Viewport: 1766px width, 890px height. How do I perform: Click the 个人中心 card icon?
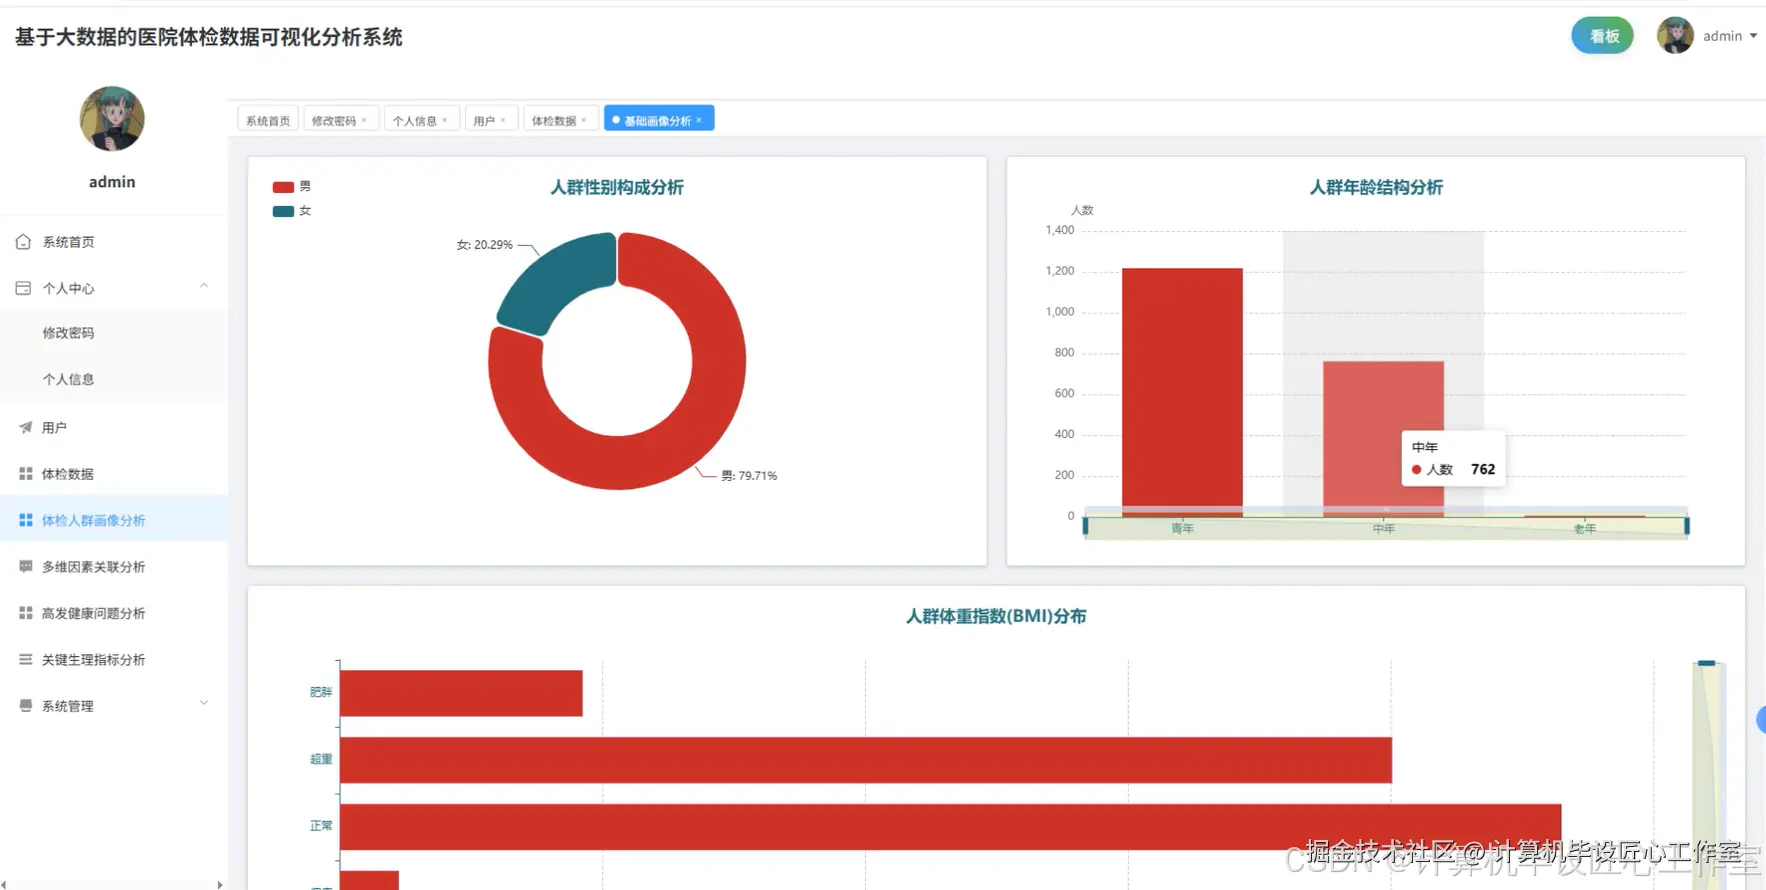(x=24, y=288)
